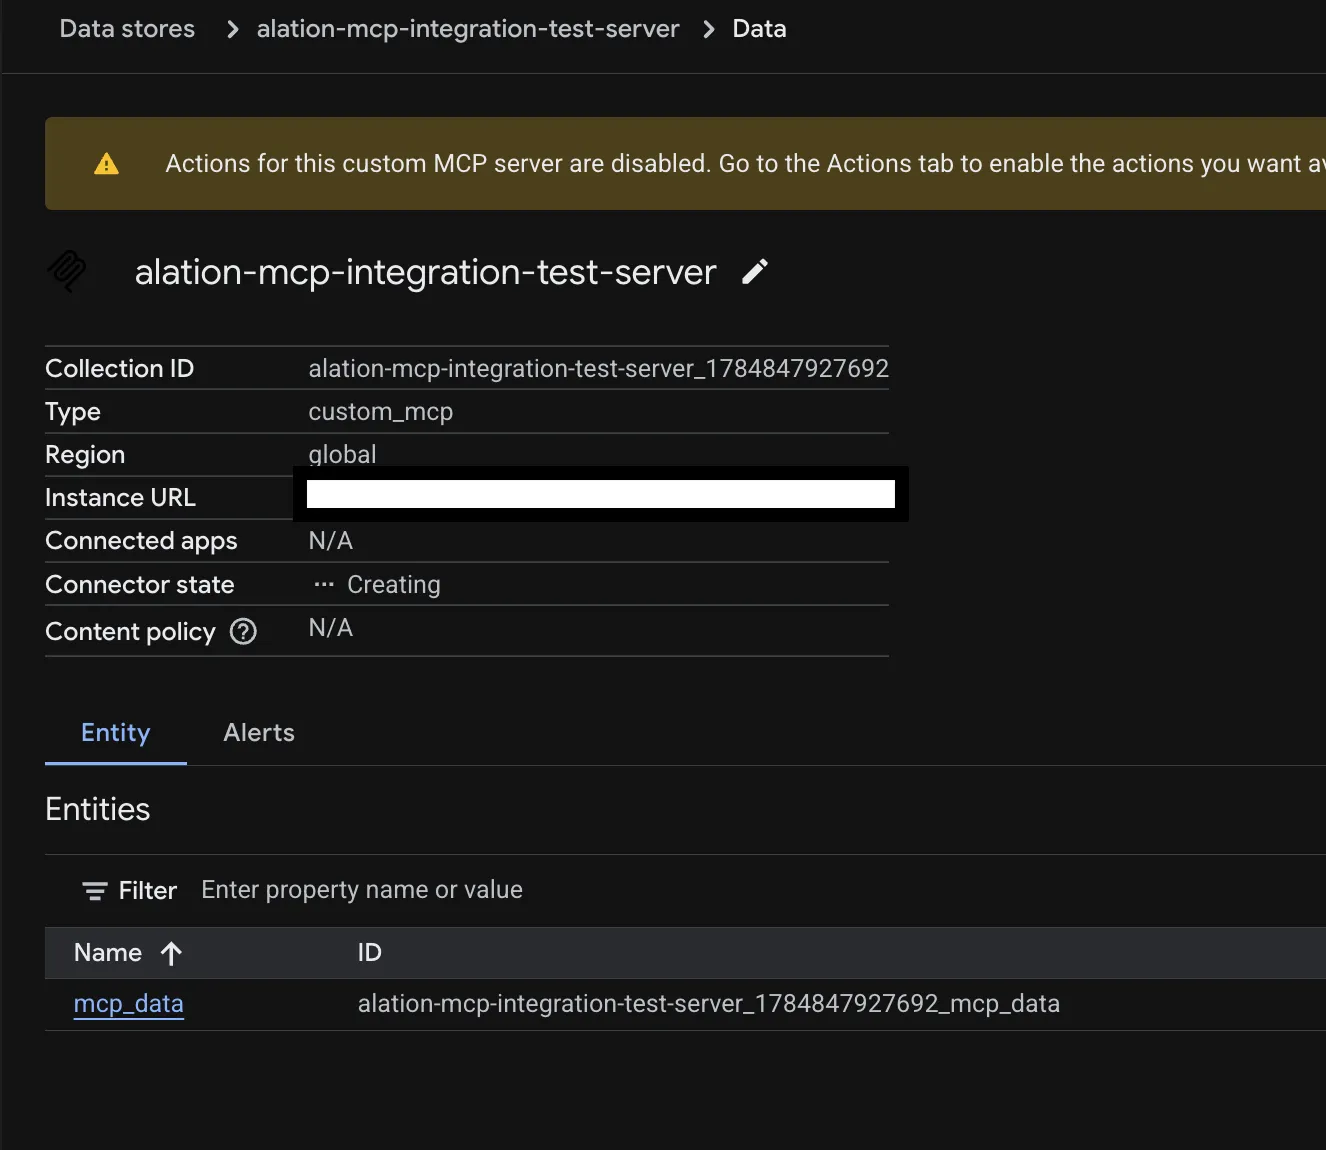Click the Content policy label

click(130, 632)
